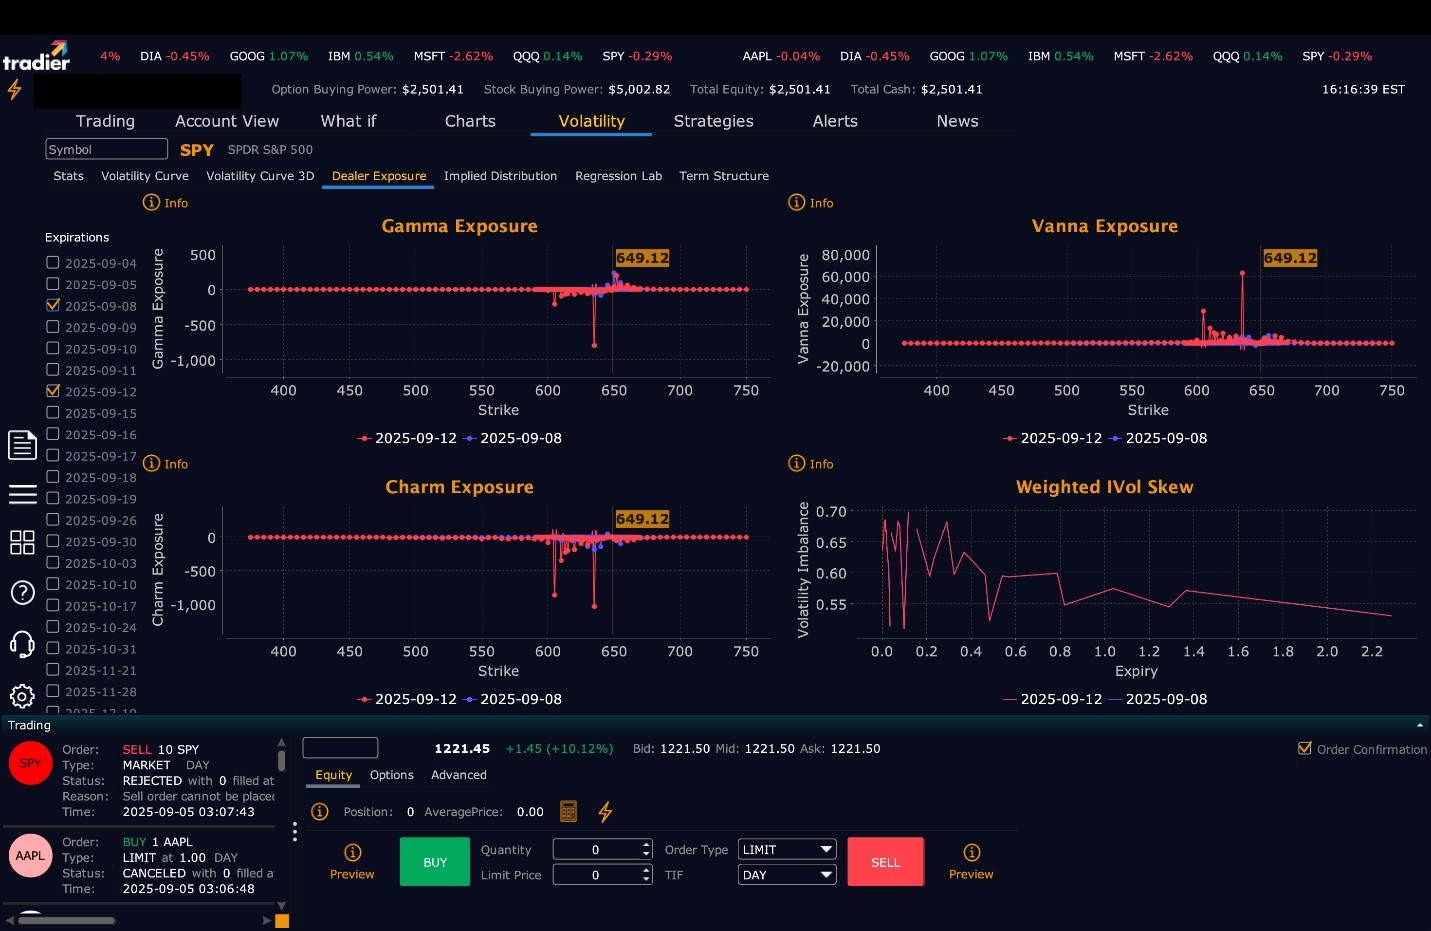The image size is (1431, 931).
Task: Switch order ticket to the Options tab
Action: click(391, 775)
